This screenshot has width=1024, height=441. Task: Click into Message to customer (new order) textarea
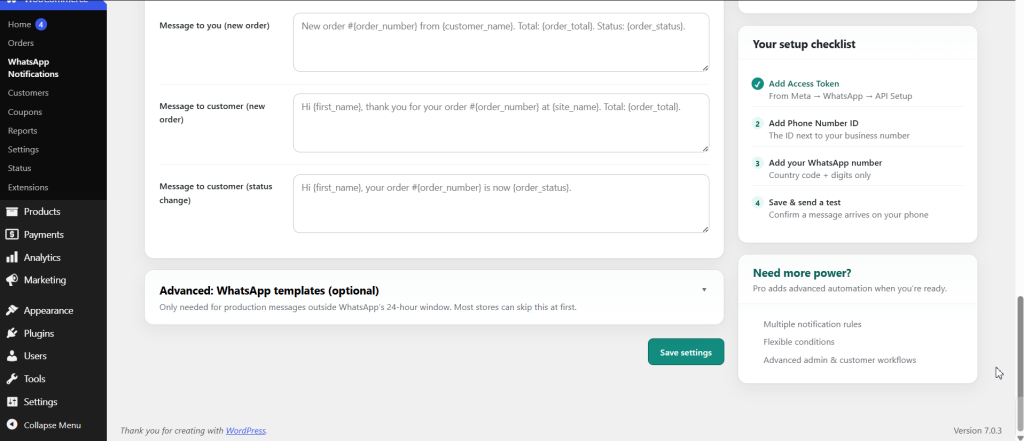click(501, 123)
